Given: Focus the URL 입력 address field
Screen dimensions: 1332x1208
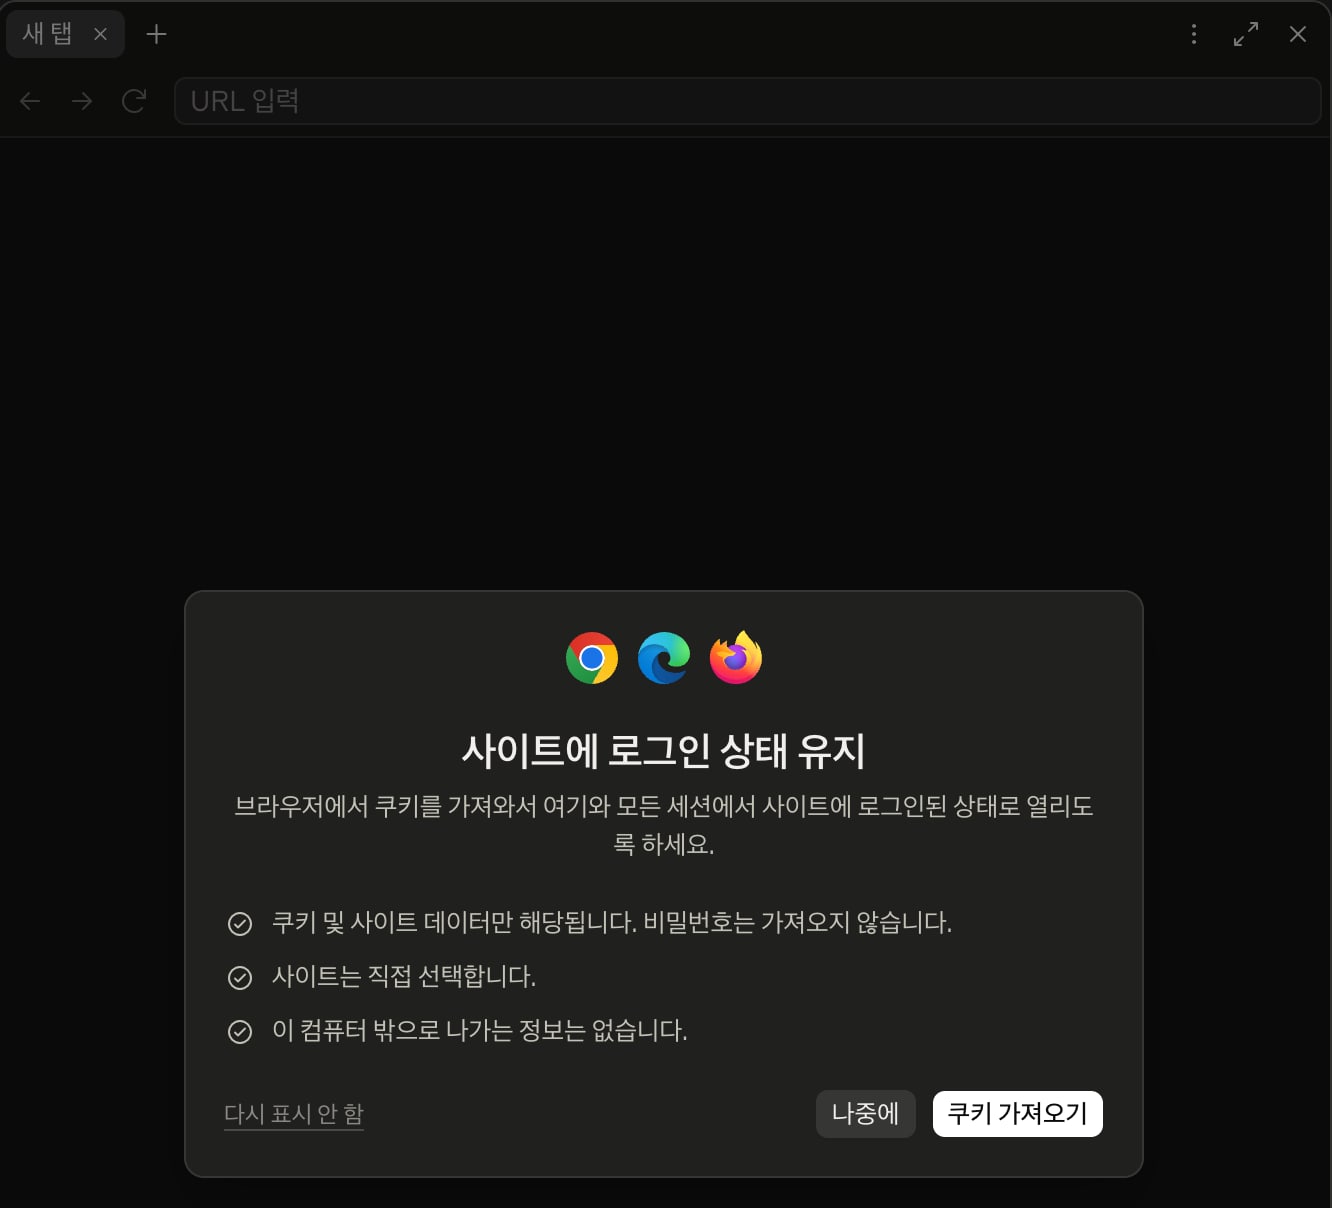Looking at the screenshot, I should point(748,101).
